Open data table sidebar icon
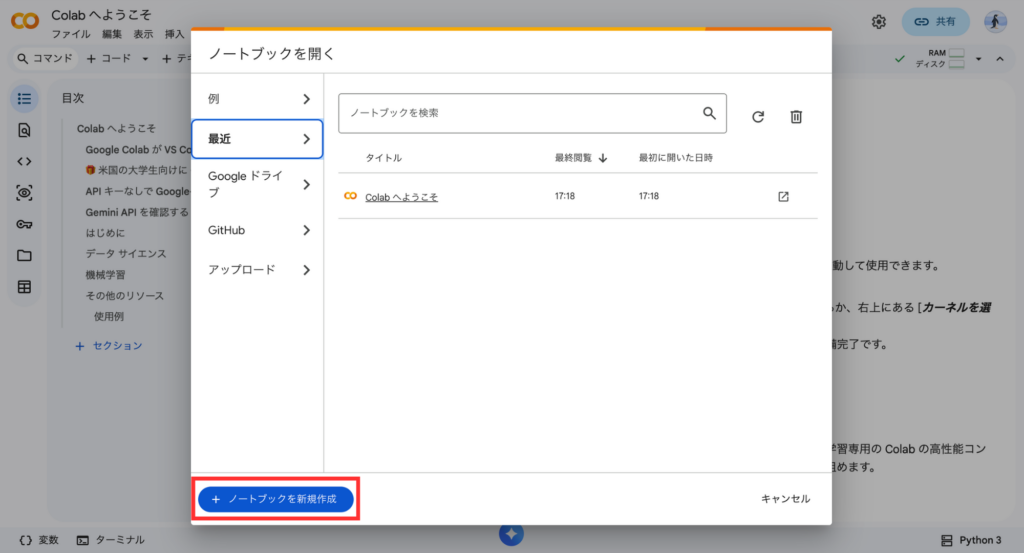The image size is (1024, 553). pyautogui.click(x=24, y=287)
